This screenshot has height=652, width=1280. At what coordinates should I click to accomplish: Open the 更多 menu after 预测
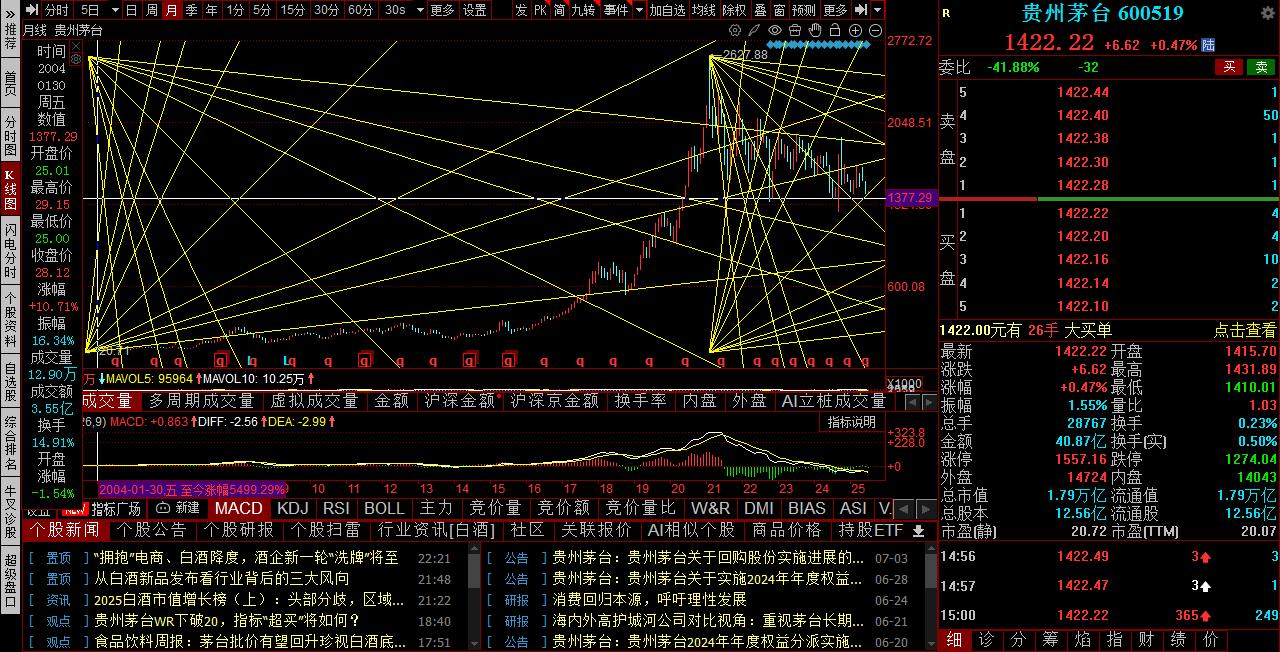click(835, 10)
